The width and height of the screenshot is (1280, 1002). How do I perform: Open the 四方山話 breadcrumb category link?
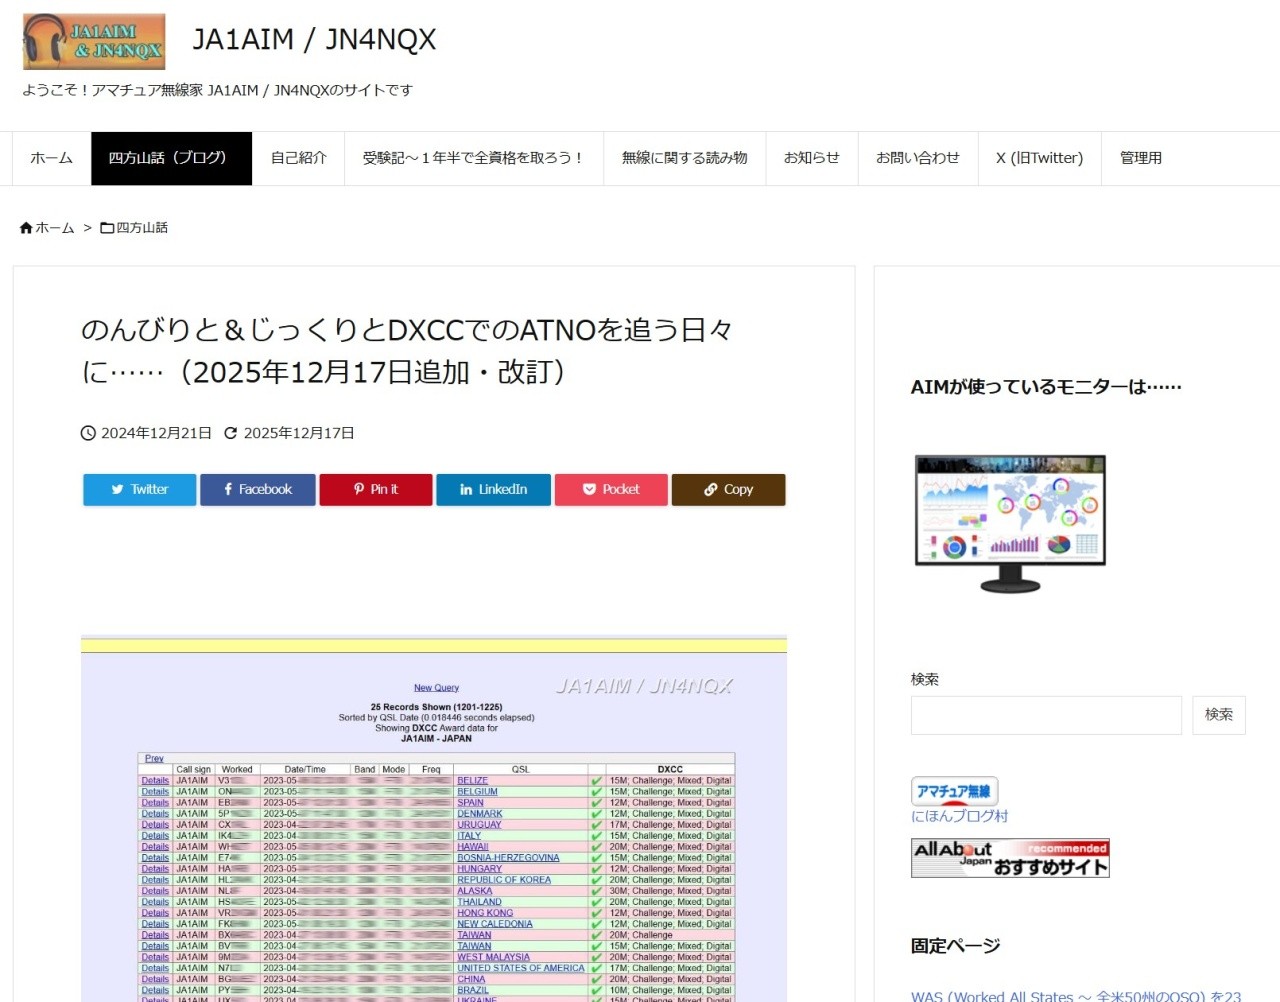click(141, 228)
